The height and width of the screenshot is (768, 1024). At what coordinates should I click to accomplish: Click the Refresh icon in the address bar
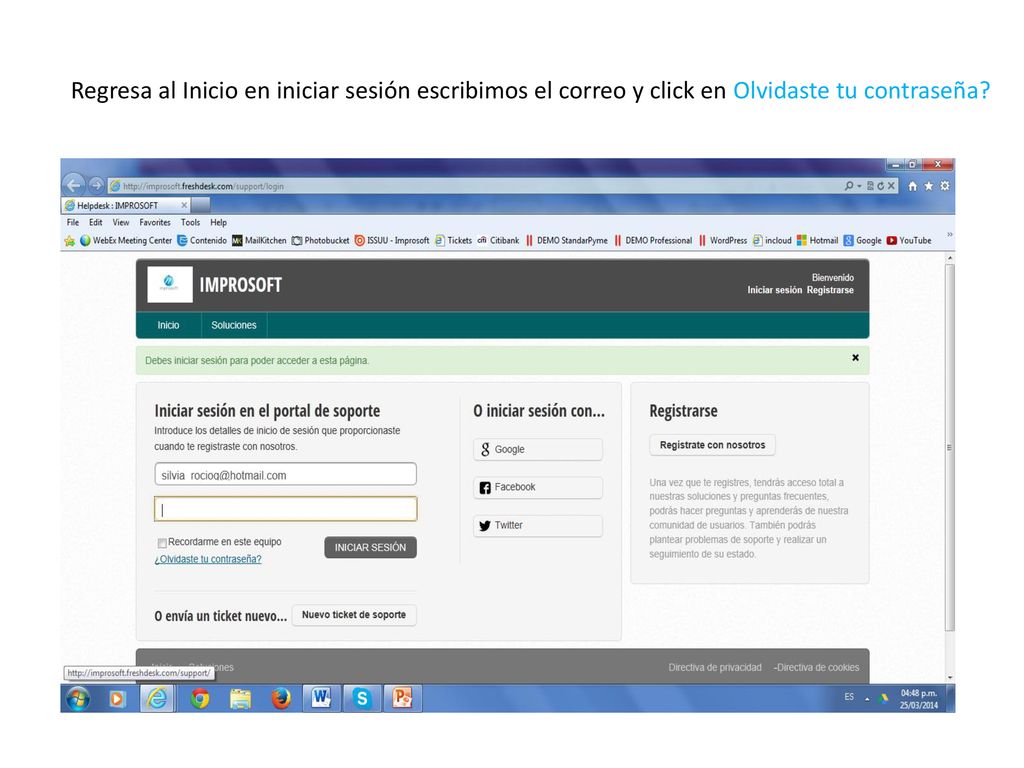pos(880,186)
